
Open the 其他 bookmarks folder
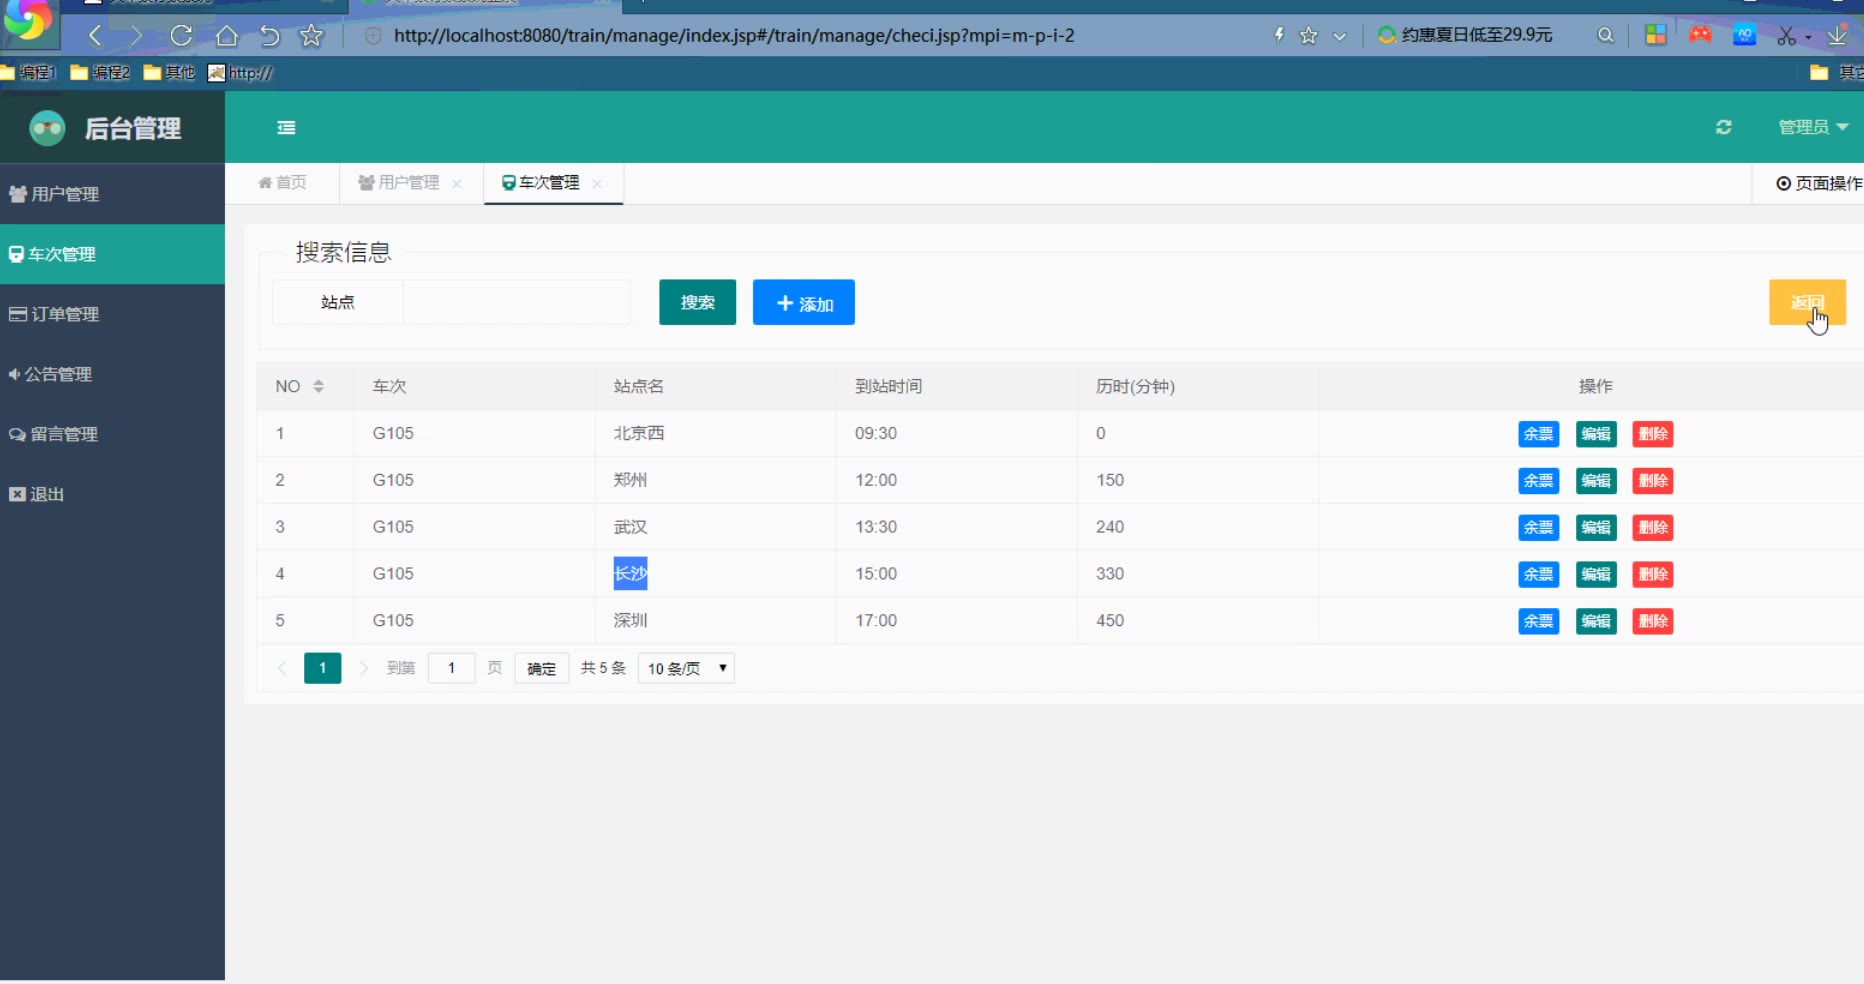click(169, 73)
